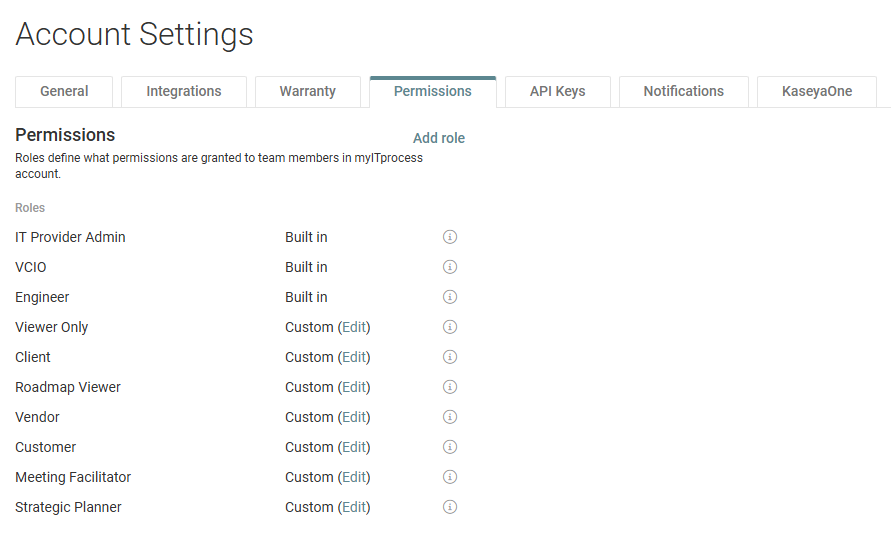Screen dimensions: 891x538
Task: Click Edit link for Roadmap Viewer role
Action: pyautogui.click(x=354, y=387)
